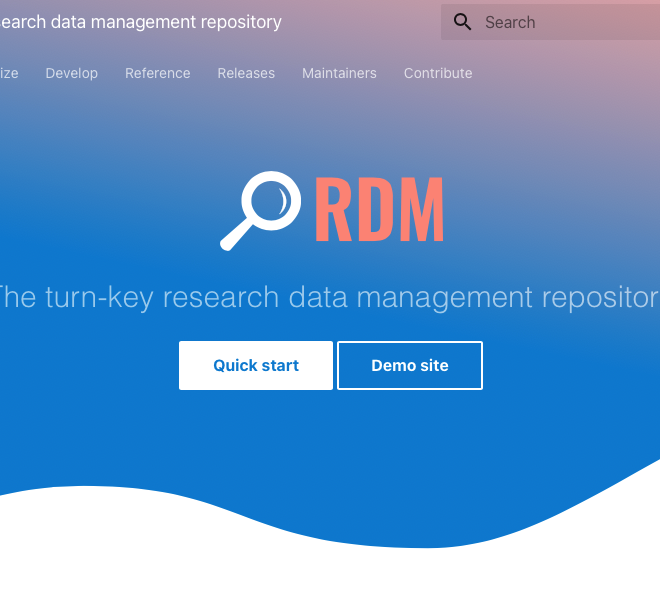660x596 pixels.
Task: Click the RDM magnifying glass logo
Action: click(x=261, y=210)
